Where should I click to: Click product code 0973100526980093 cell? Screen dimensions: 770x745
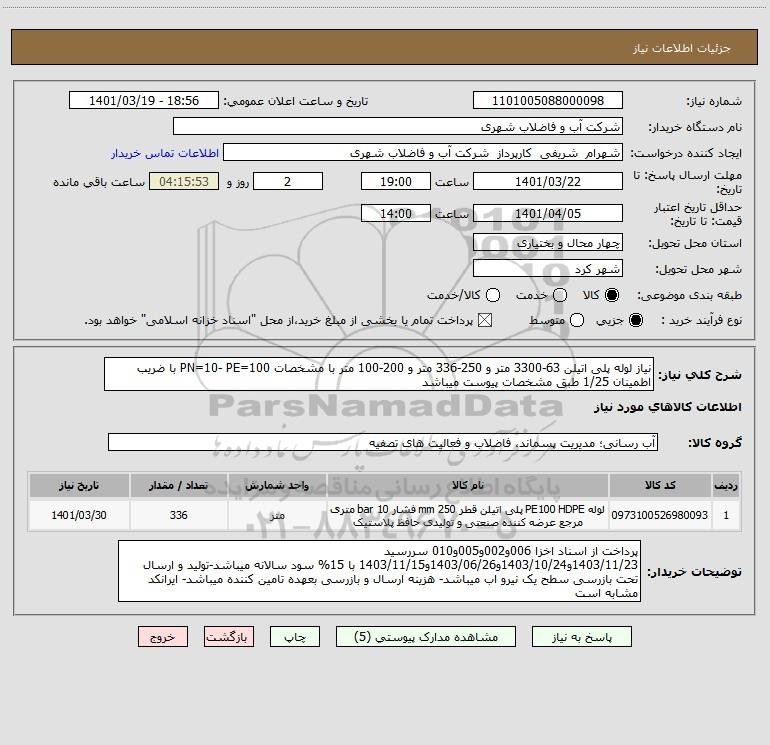[660, 515]
